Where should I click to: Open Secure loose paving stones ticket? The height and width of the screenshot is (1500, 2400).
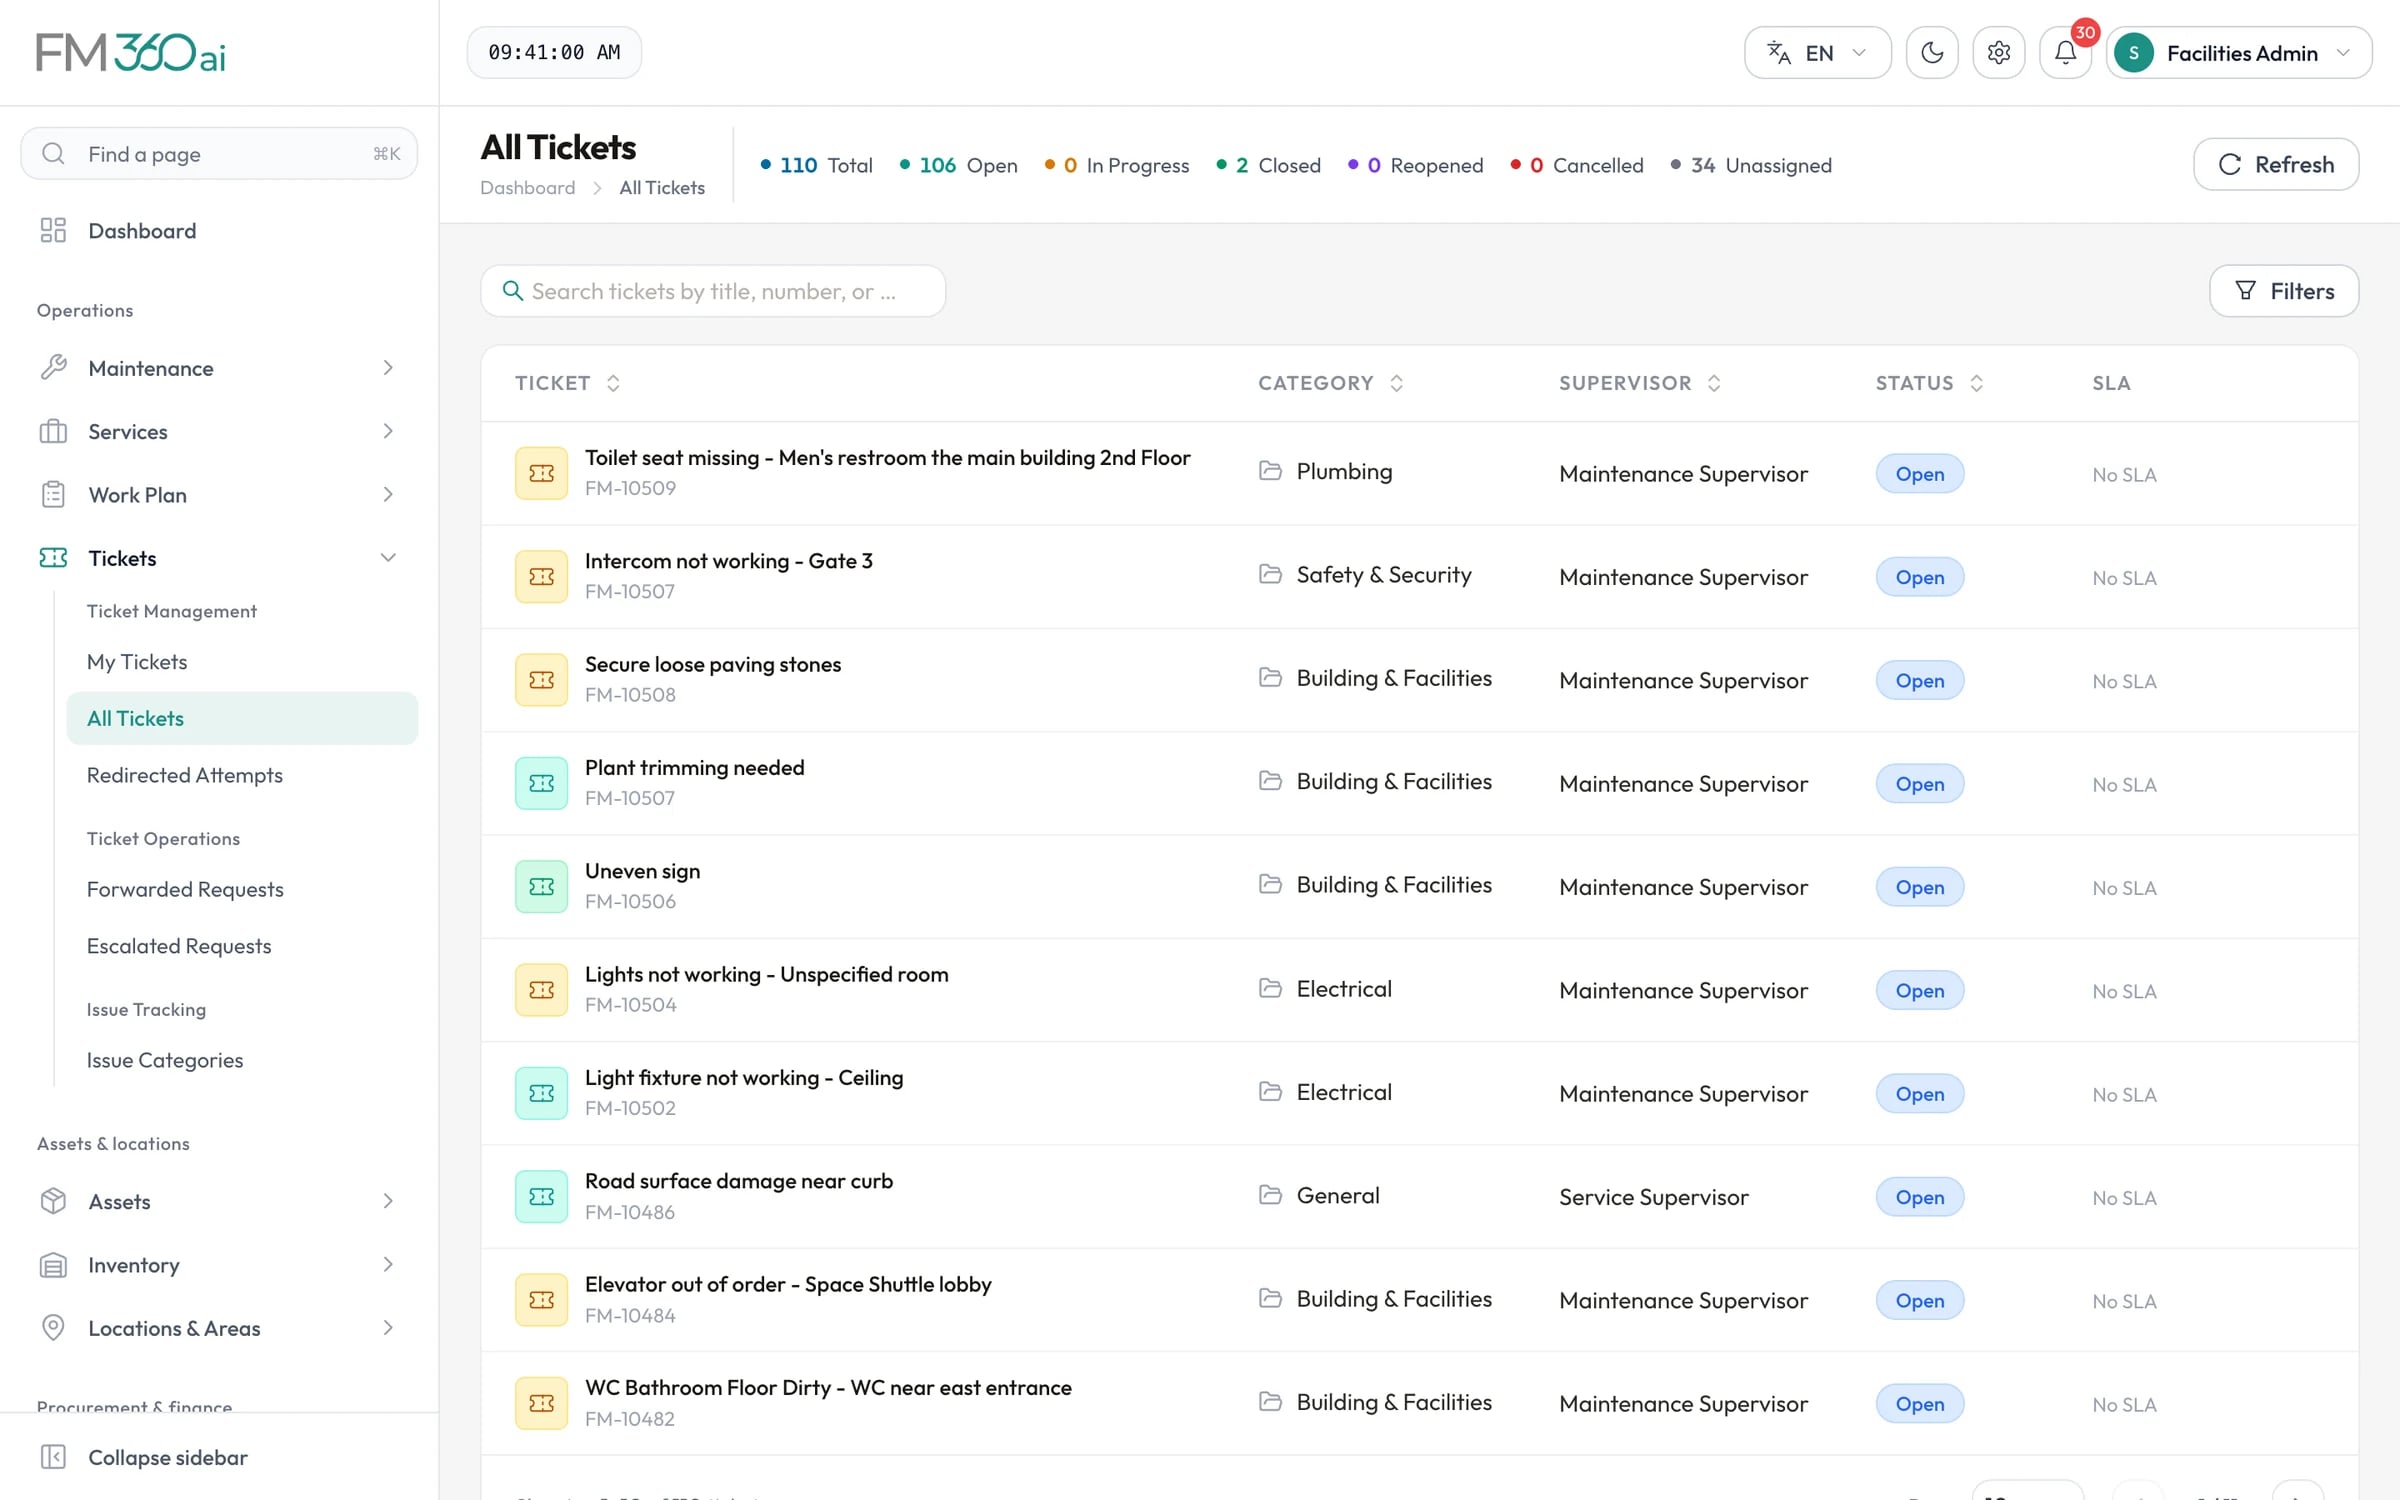pos(713,664)
